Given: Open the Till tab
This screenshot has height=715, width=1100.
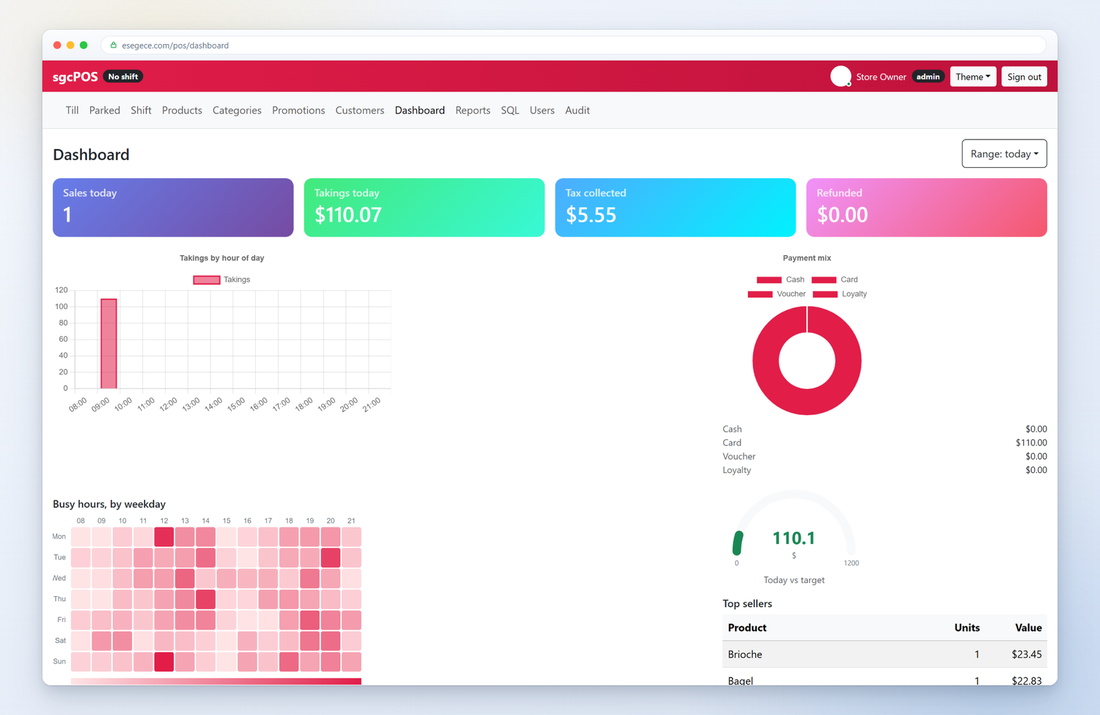Looking at the screenshot, I should tap(72, 110).
